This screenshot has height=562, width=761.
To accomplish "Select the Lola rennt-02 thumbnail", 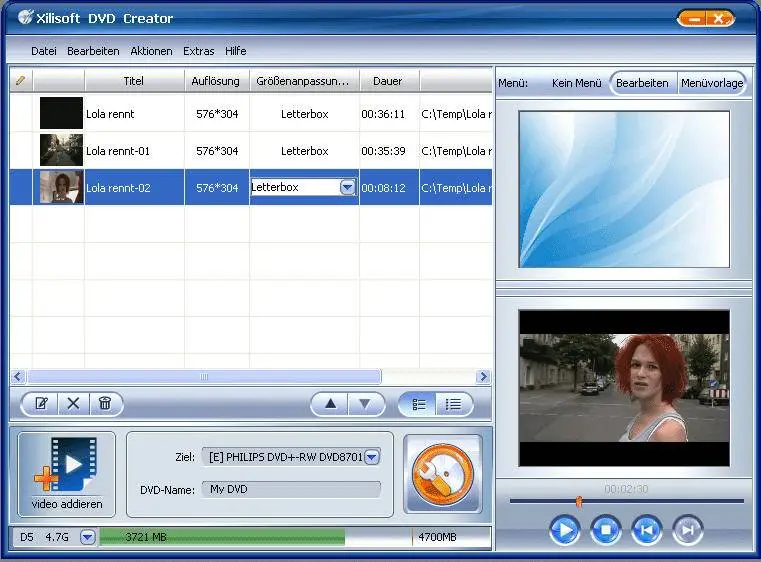I will point(61,187).
